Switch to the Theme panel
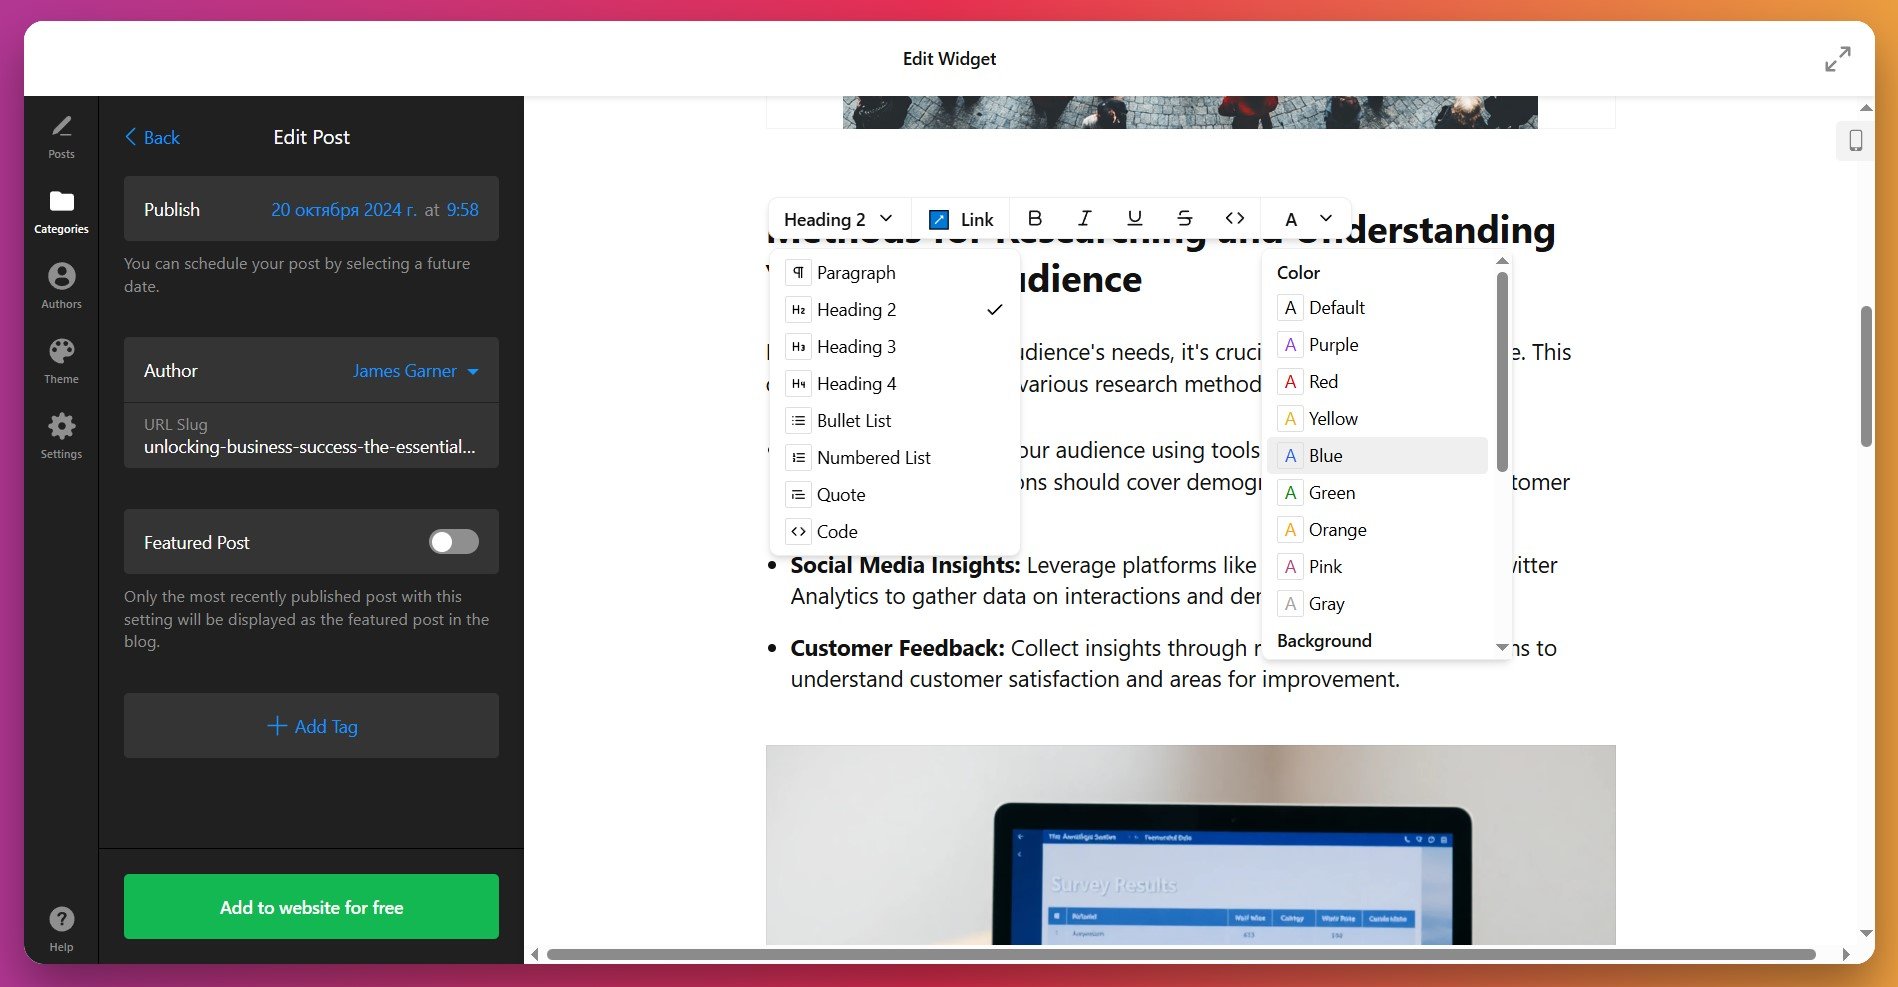The width and height of the screenshot is (1898, 987). [61, 358]
